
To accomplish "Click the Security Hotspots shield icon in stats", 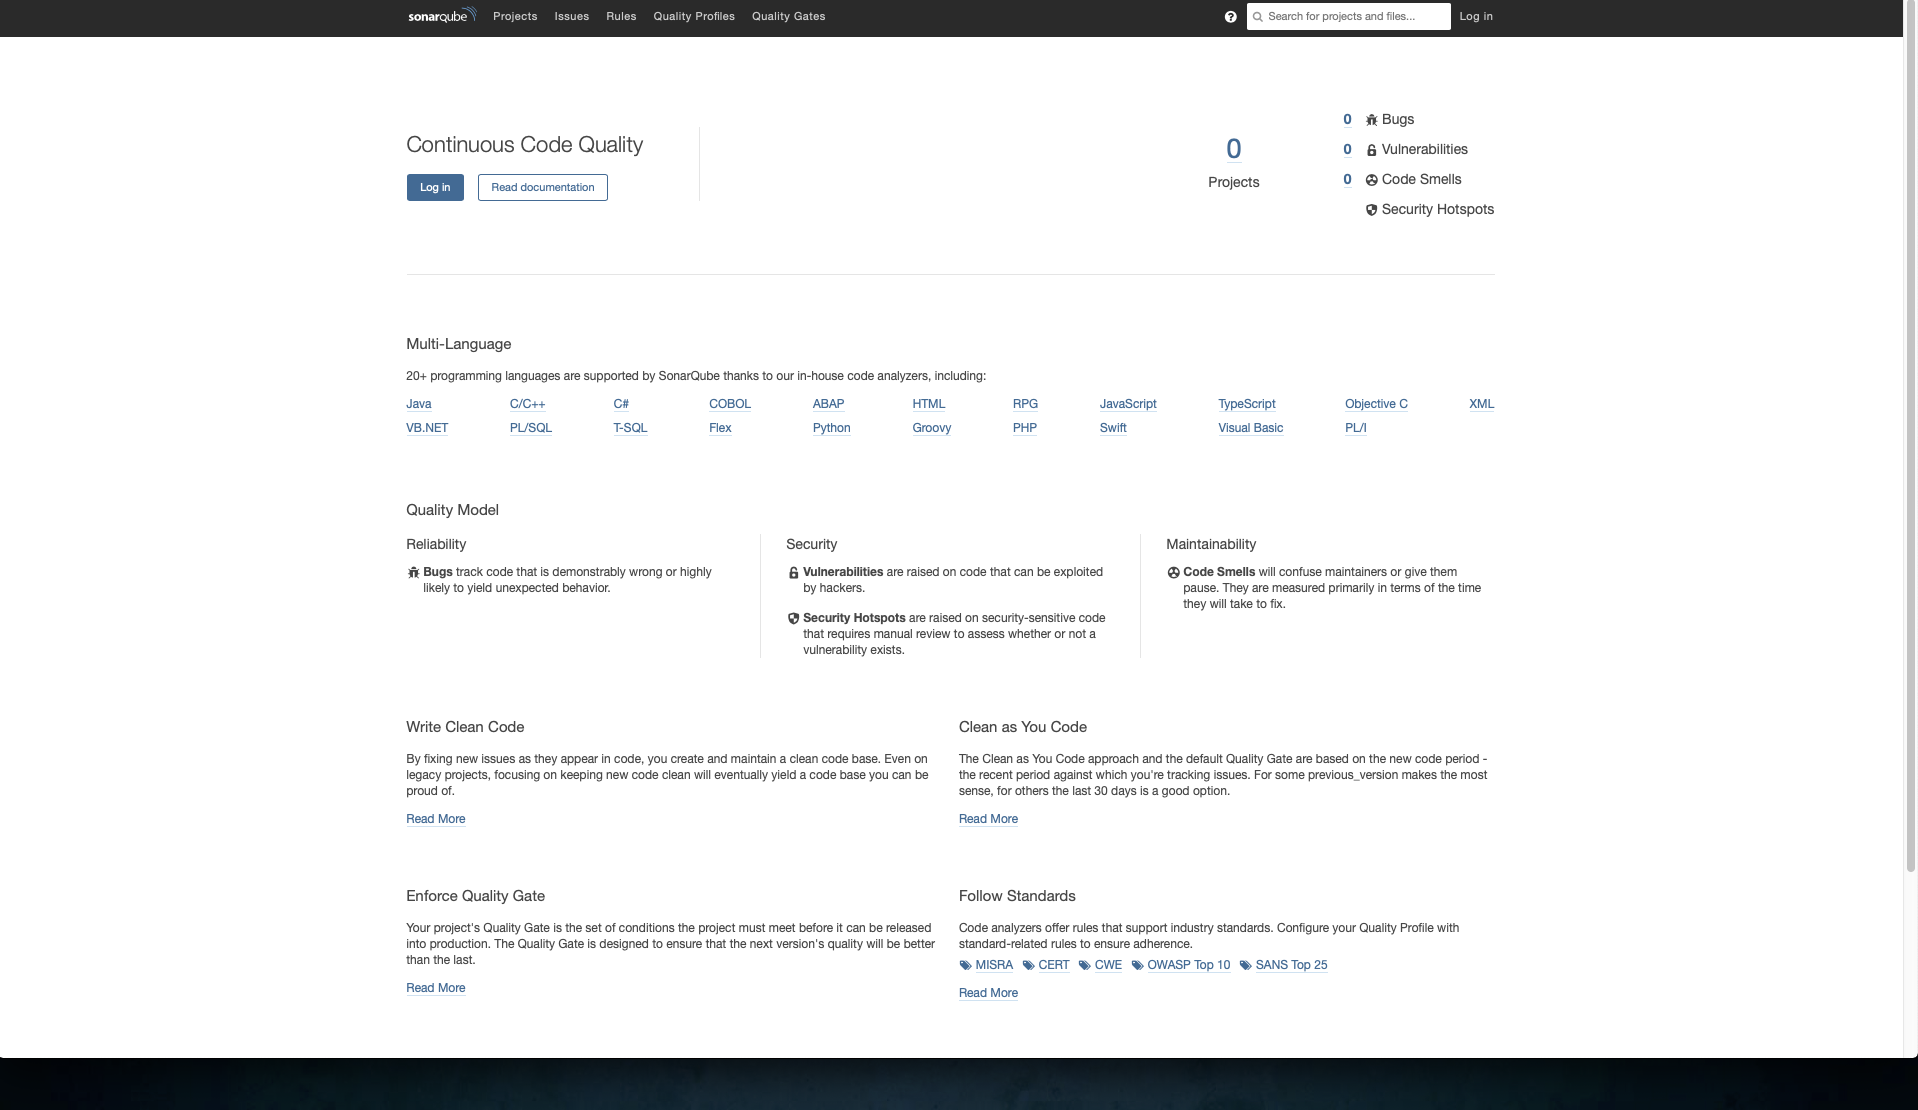I will [1371, 210].
